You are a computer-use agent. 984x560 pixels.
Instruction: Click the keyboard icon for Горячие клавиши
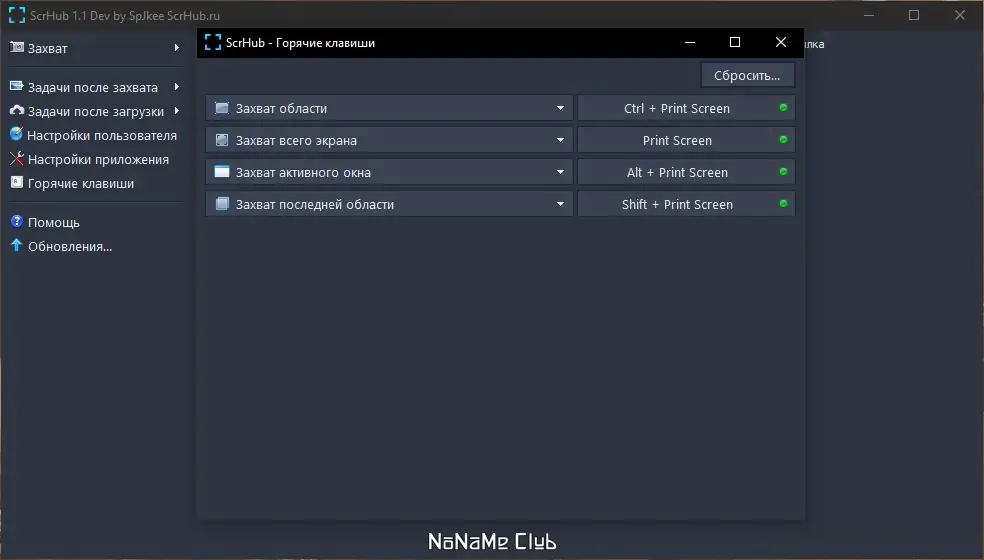coord(17,183)
